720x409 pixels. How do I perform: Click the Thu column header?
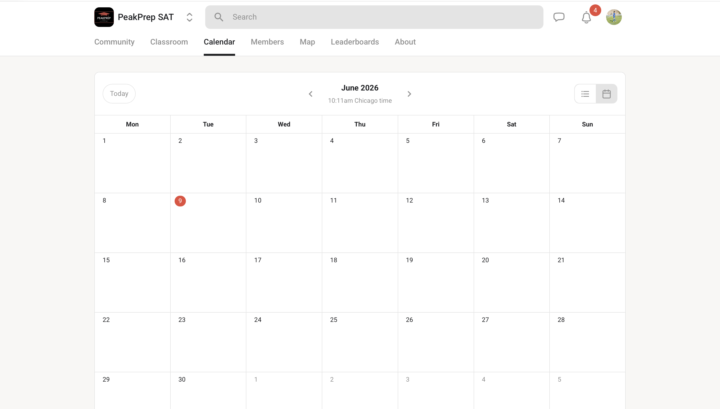(360, 124)
